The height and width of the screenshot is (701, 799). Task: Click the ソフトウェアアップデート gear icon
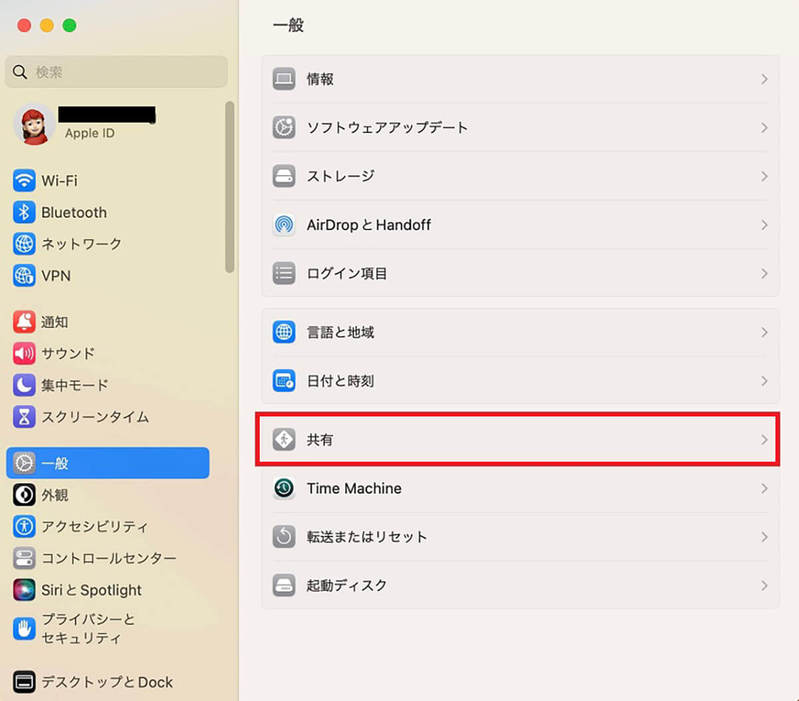pos(284,127)
